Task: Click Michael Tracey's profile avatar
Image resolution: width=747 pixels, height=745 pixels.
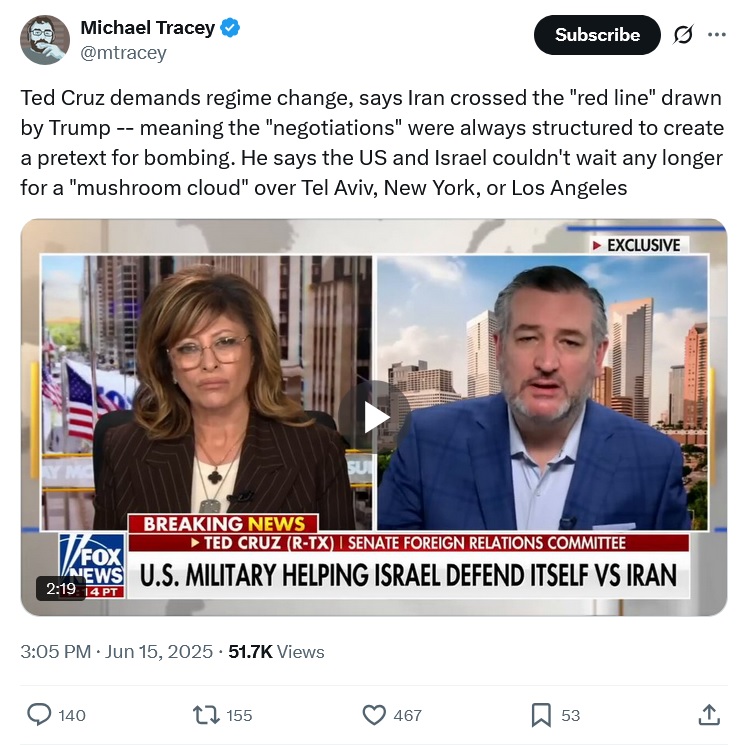Action: [x=45, y=40]
